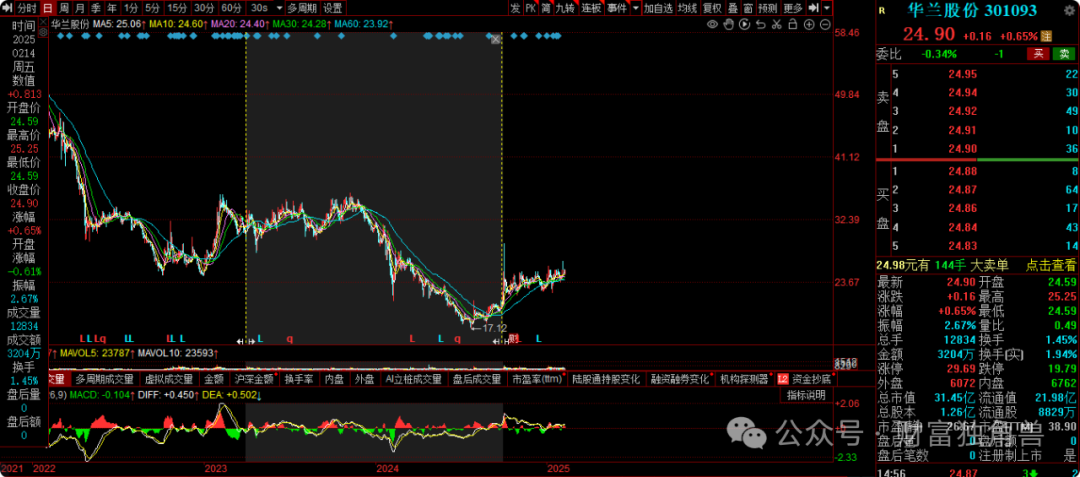This screenshot has height=477, width=1080.
Task: Click the red 买 buy button
Action: pos(1039,54)
